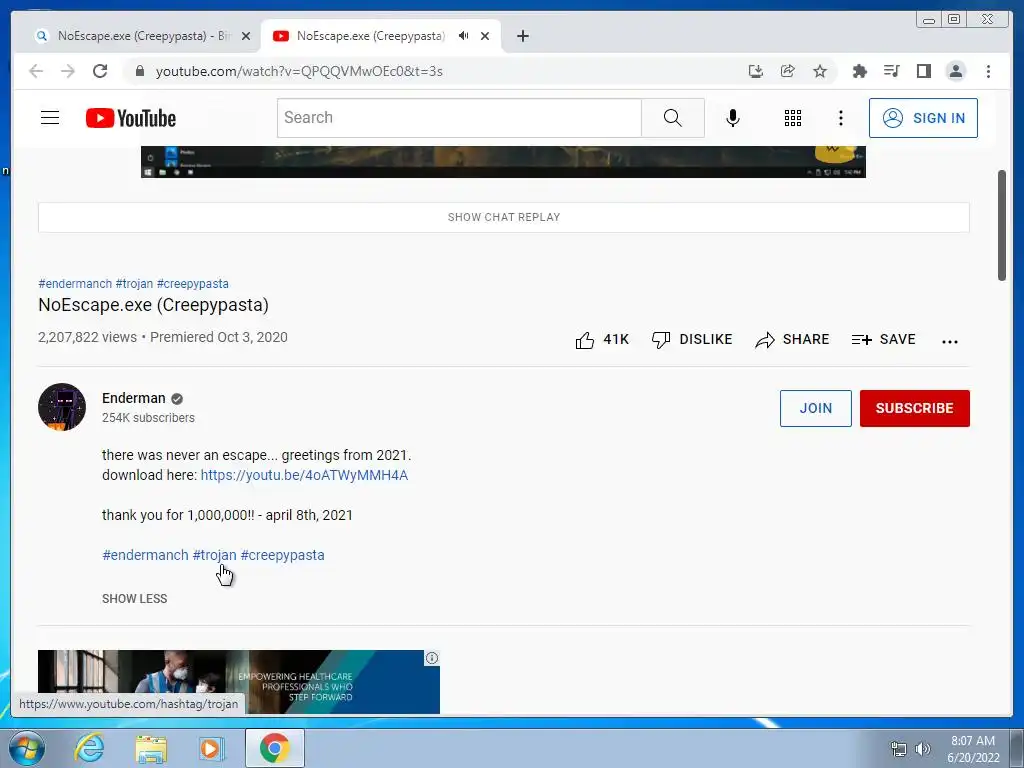Open the youtu.be/4oATWyMMH4A download link

304,475
